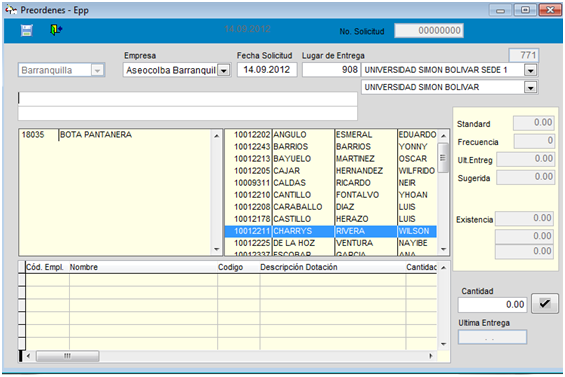565x377 pixels.
Task: Click the Sugerida value field
Action: 525,177
